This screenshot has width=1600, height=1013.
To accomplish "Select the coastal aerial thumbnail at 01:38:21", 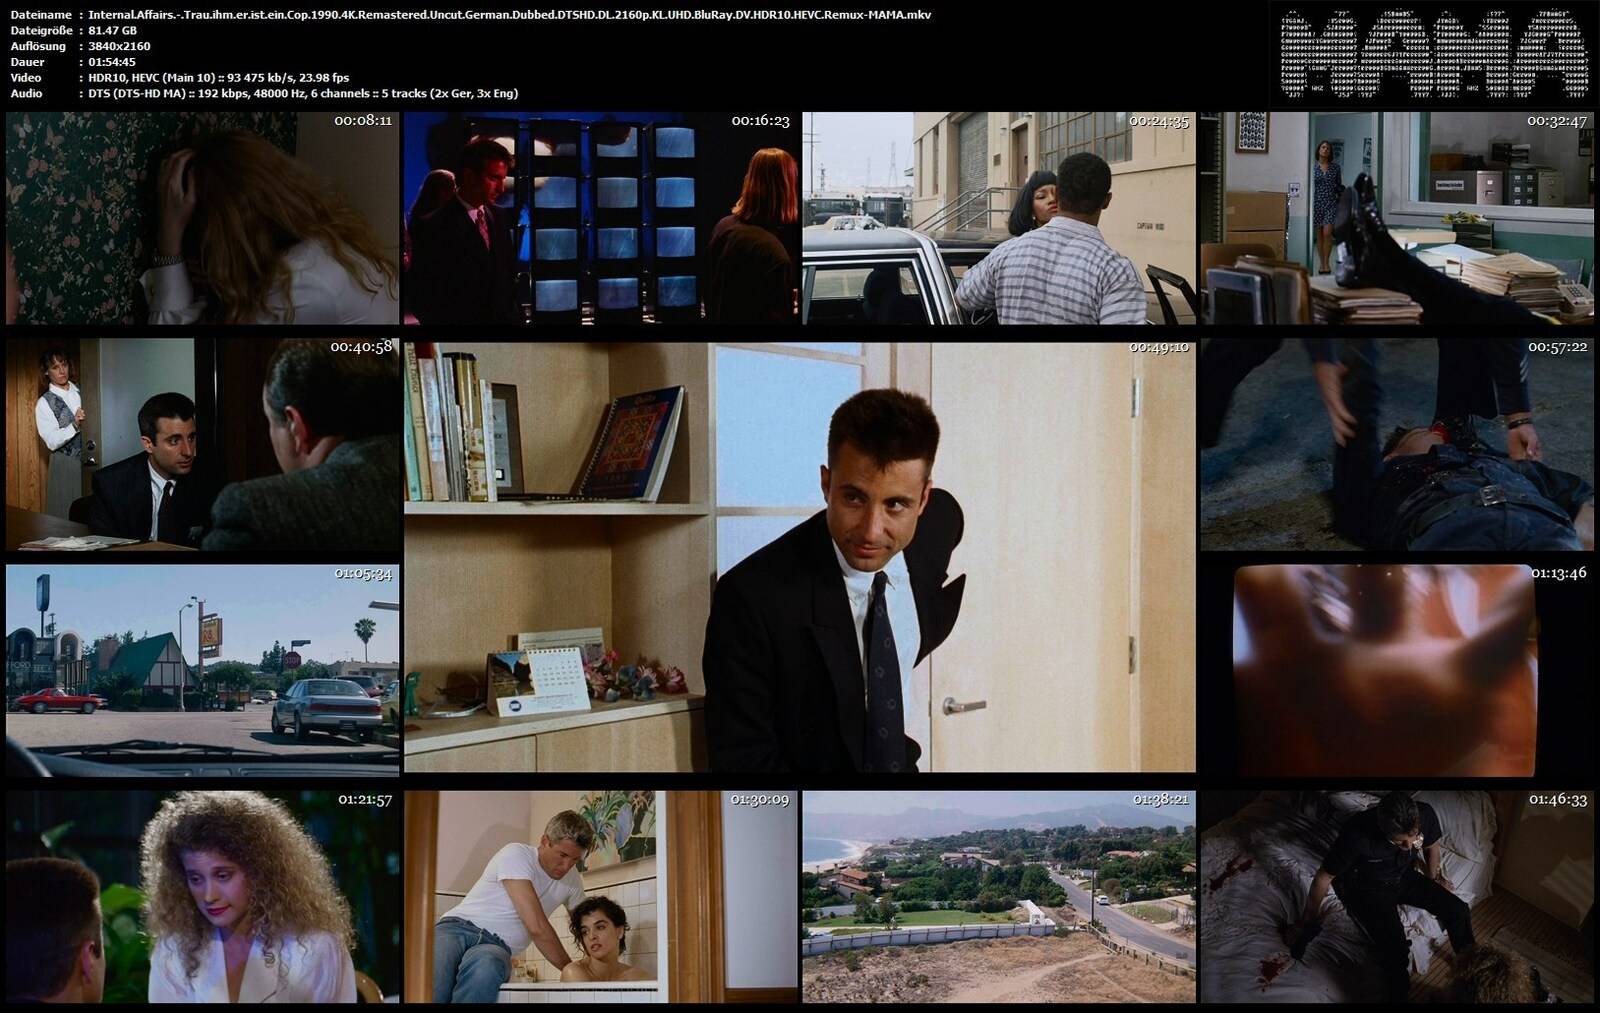I will [x=999, y=897].
